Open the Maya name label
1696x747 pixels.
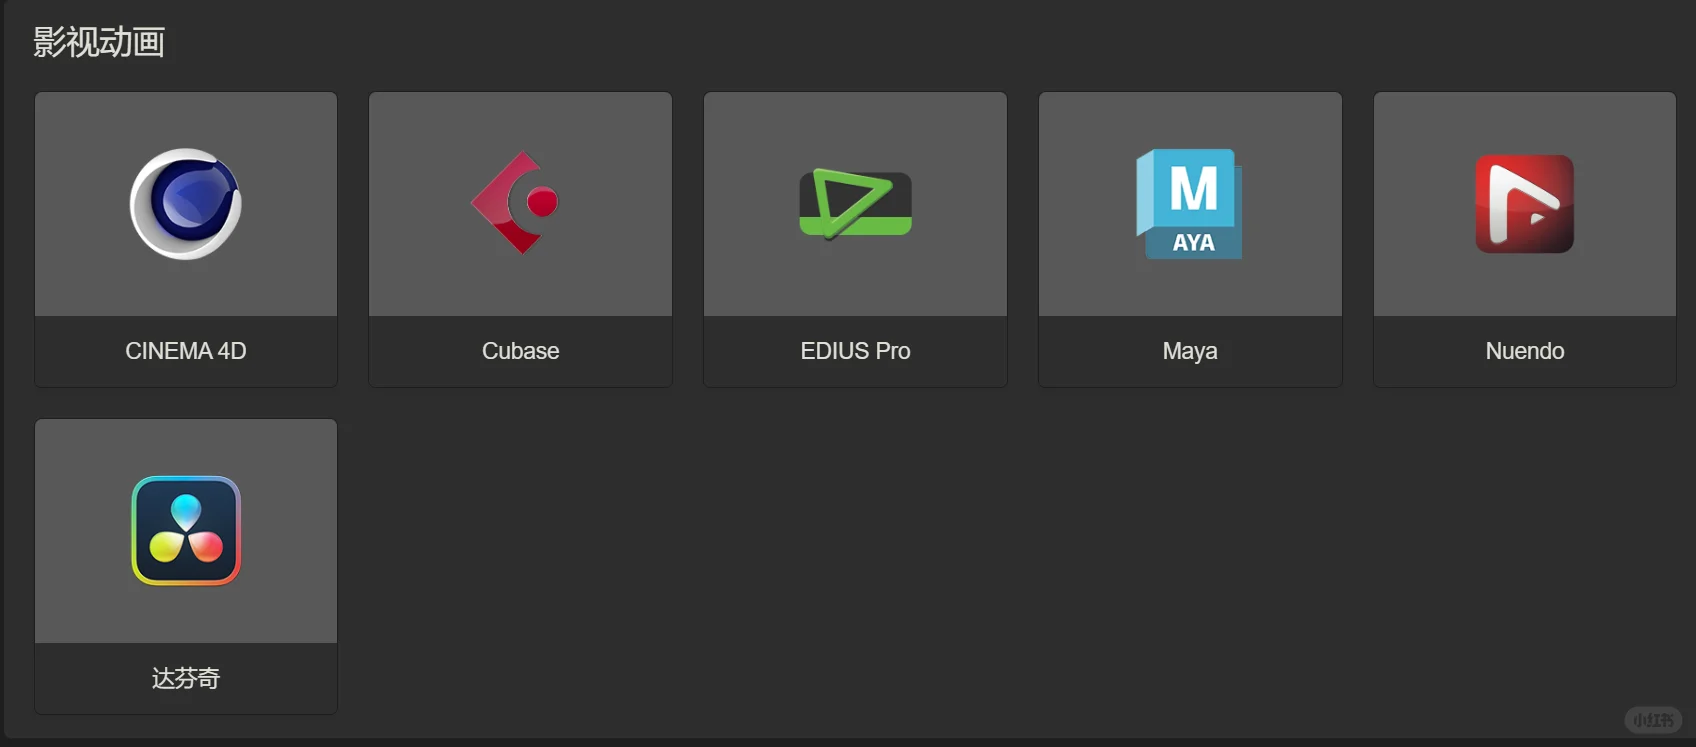pos(1190,352)
